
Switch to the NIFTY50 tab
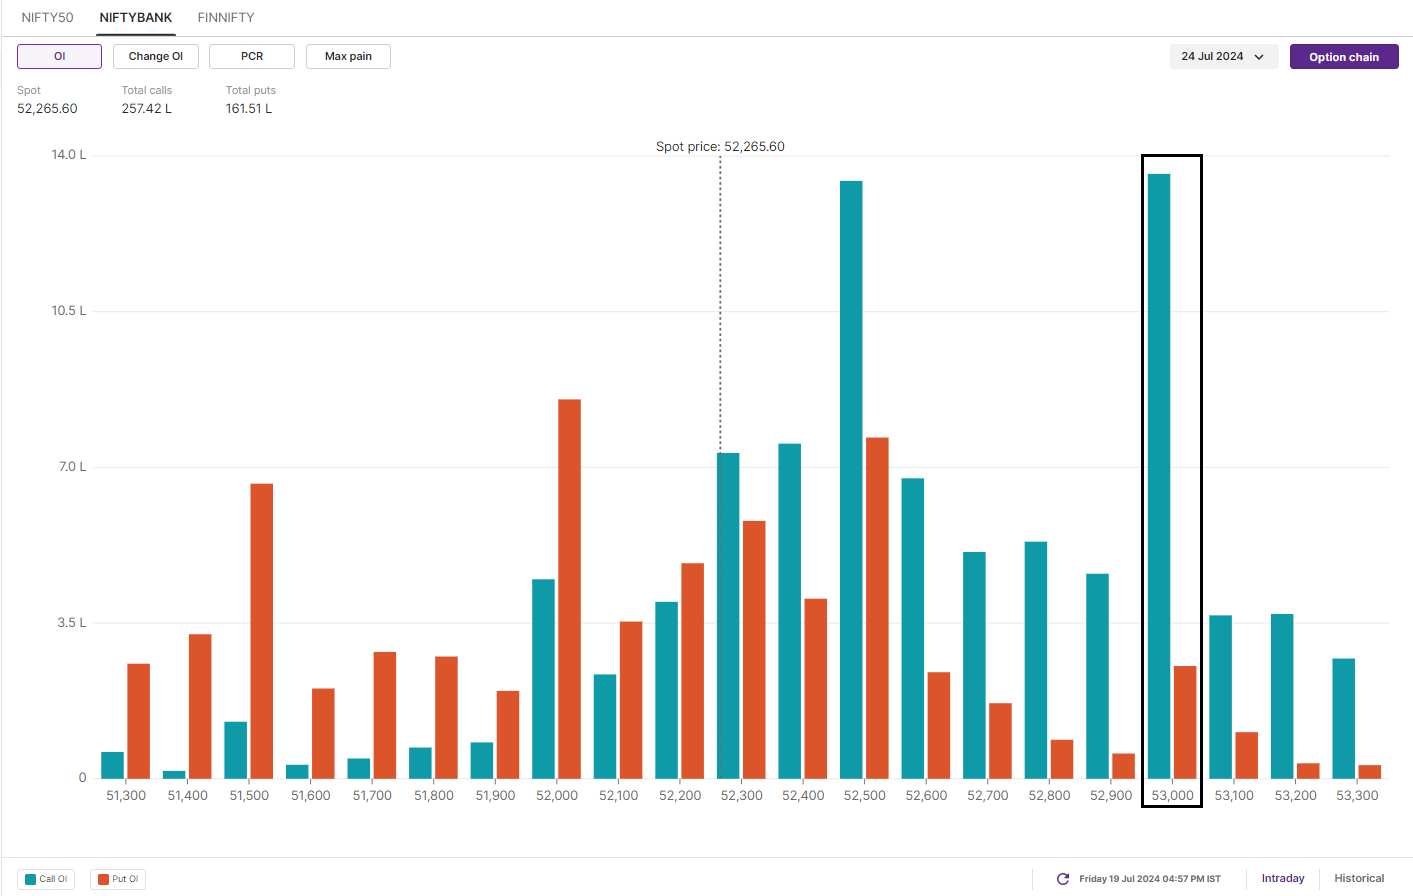[47, 17]
